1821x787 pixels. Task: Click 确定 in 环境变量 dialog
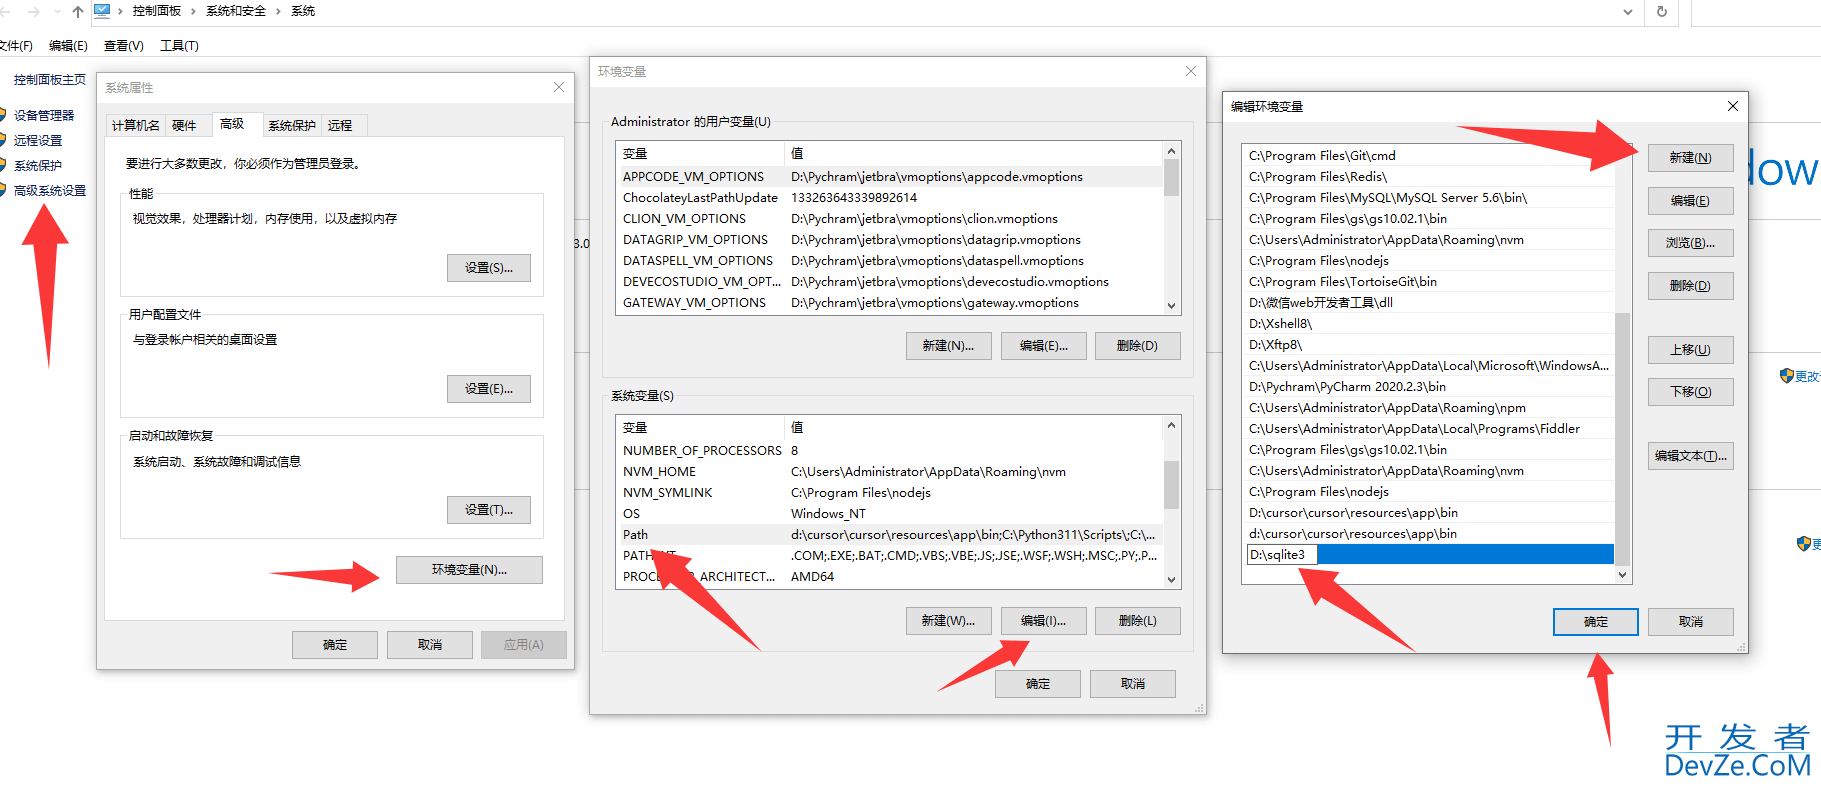coord(1038,684)
